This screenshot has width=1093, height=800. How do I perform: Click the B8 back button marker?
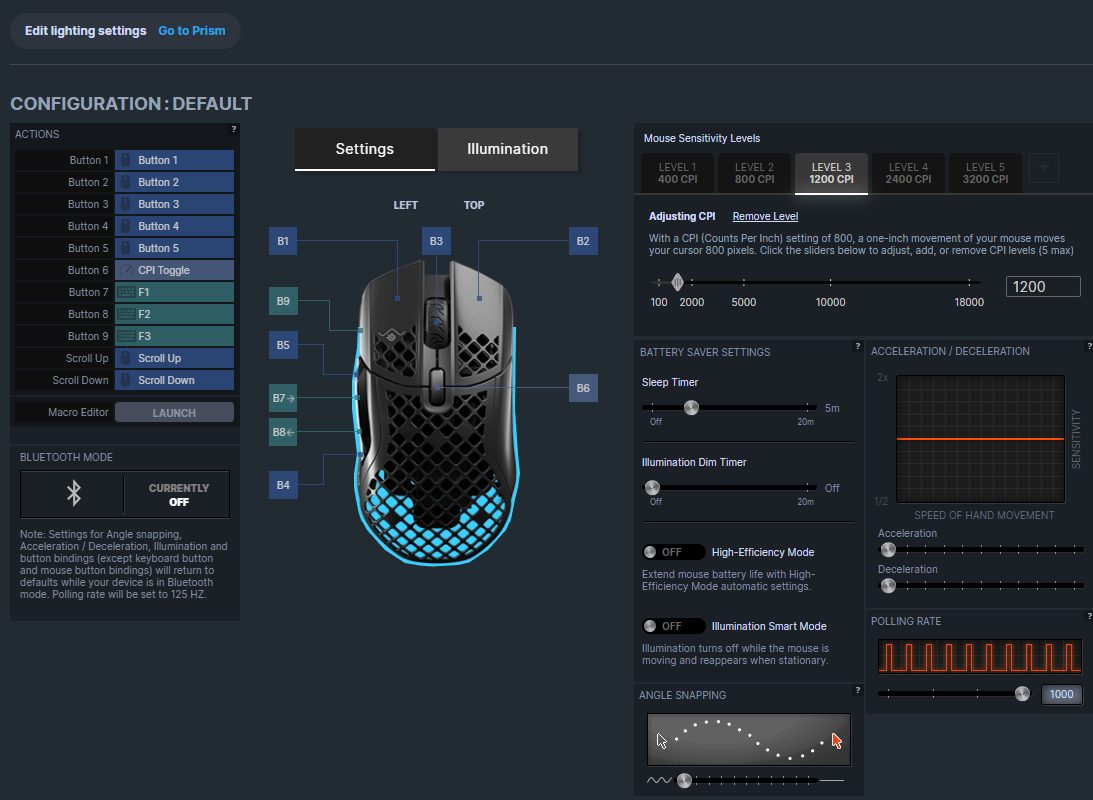pos(284,432)
